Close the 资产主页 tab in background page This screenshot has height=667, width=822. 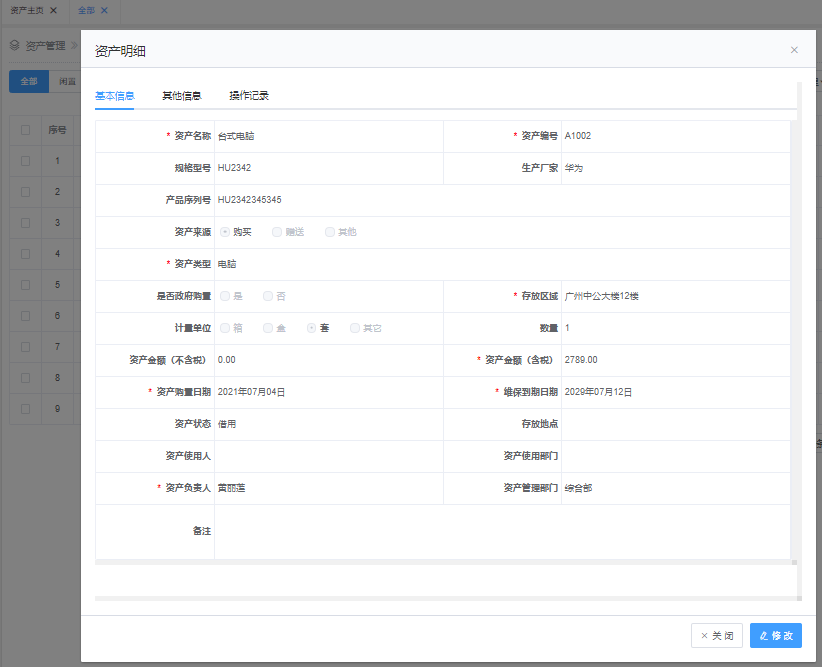coord(53,10)
